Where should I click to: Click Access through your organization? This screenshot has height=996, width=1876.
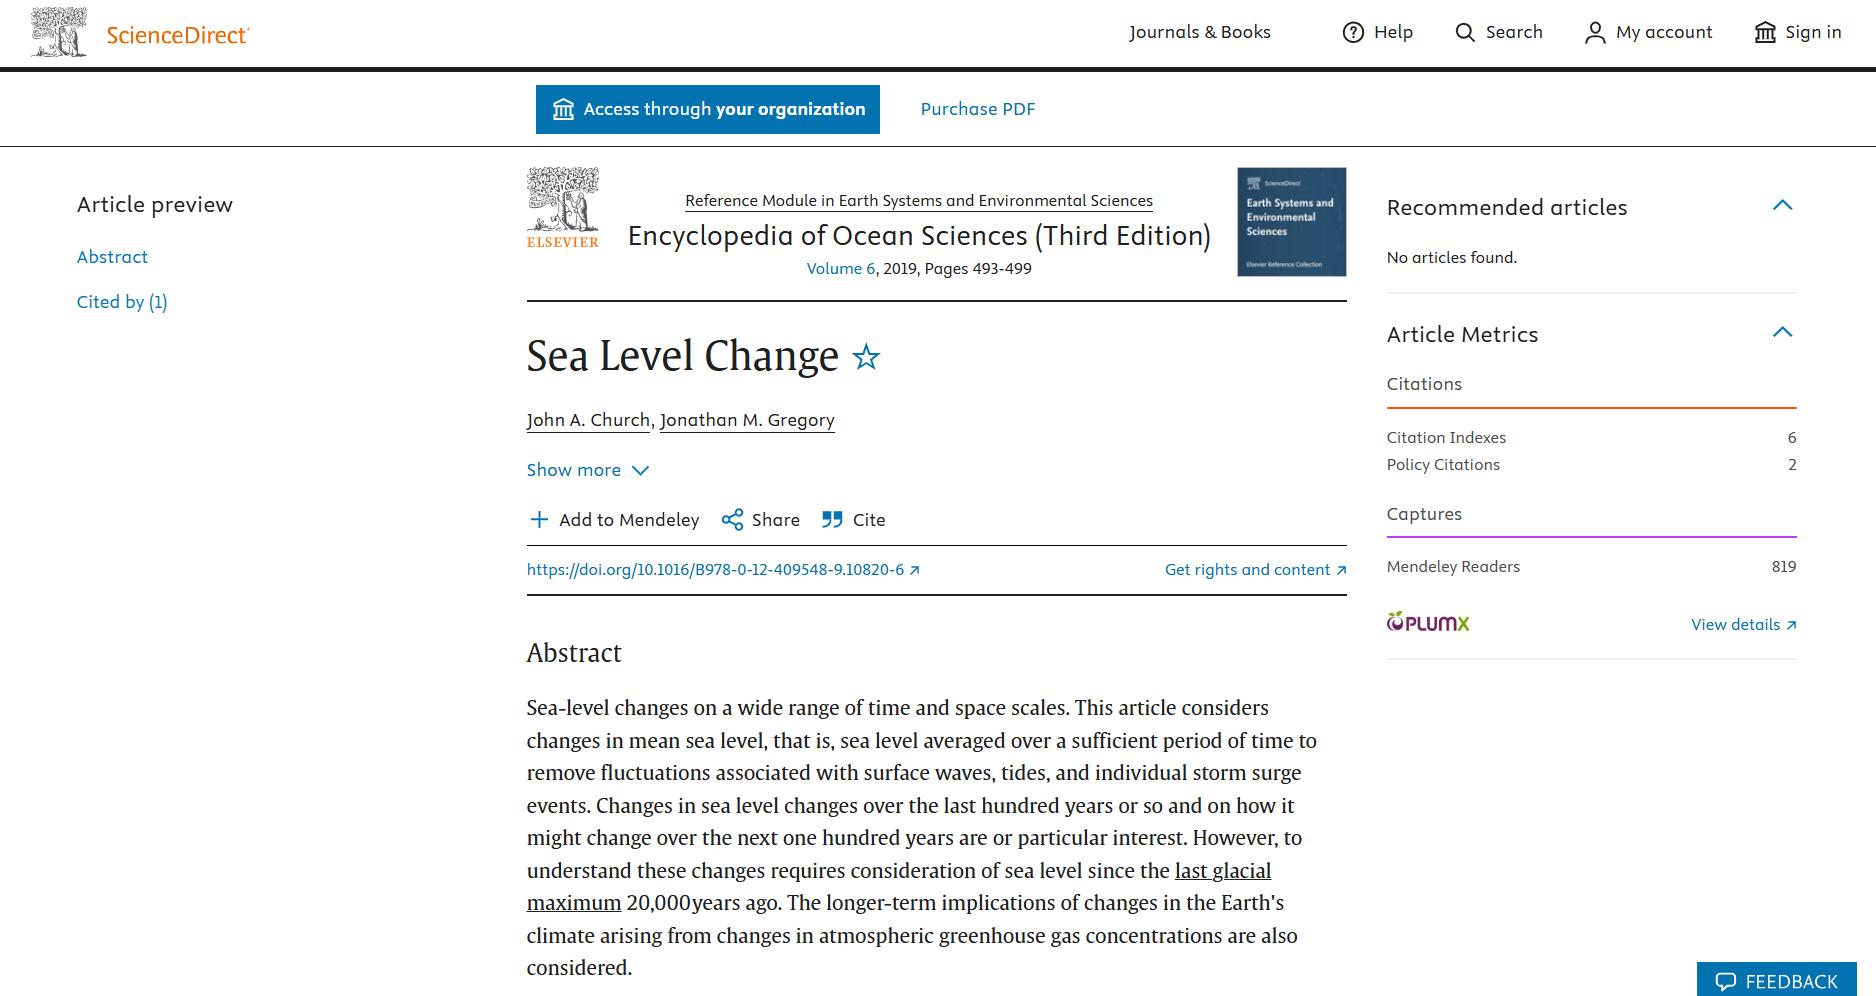coord(707,109)
